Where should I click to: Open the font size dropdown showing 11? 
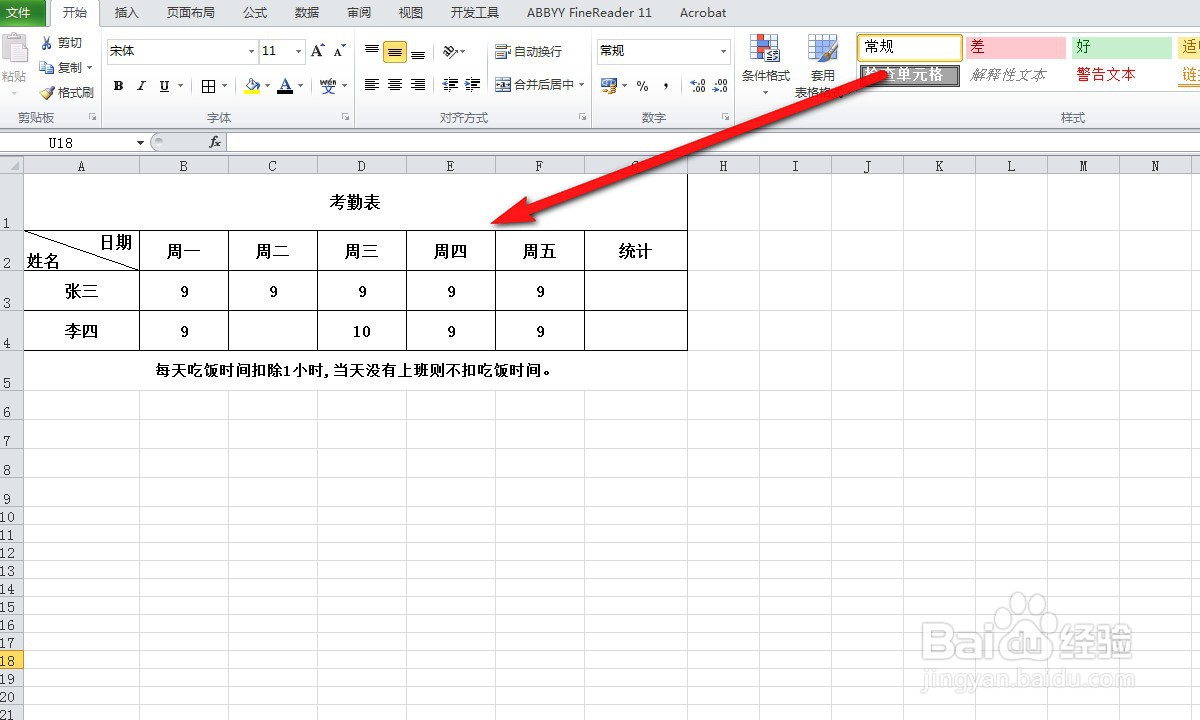(x=295, y=50)
